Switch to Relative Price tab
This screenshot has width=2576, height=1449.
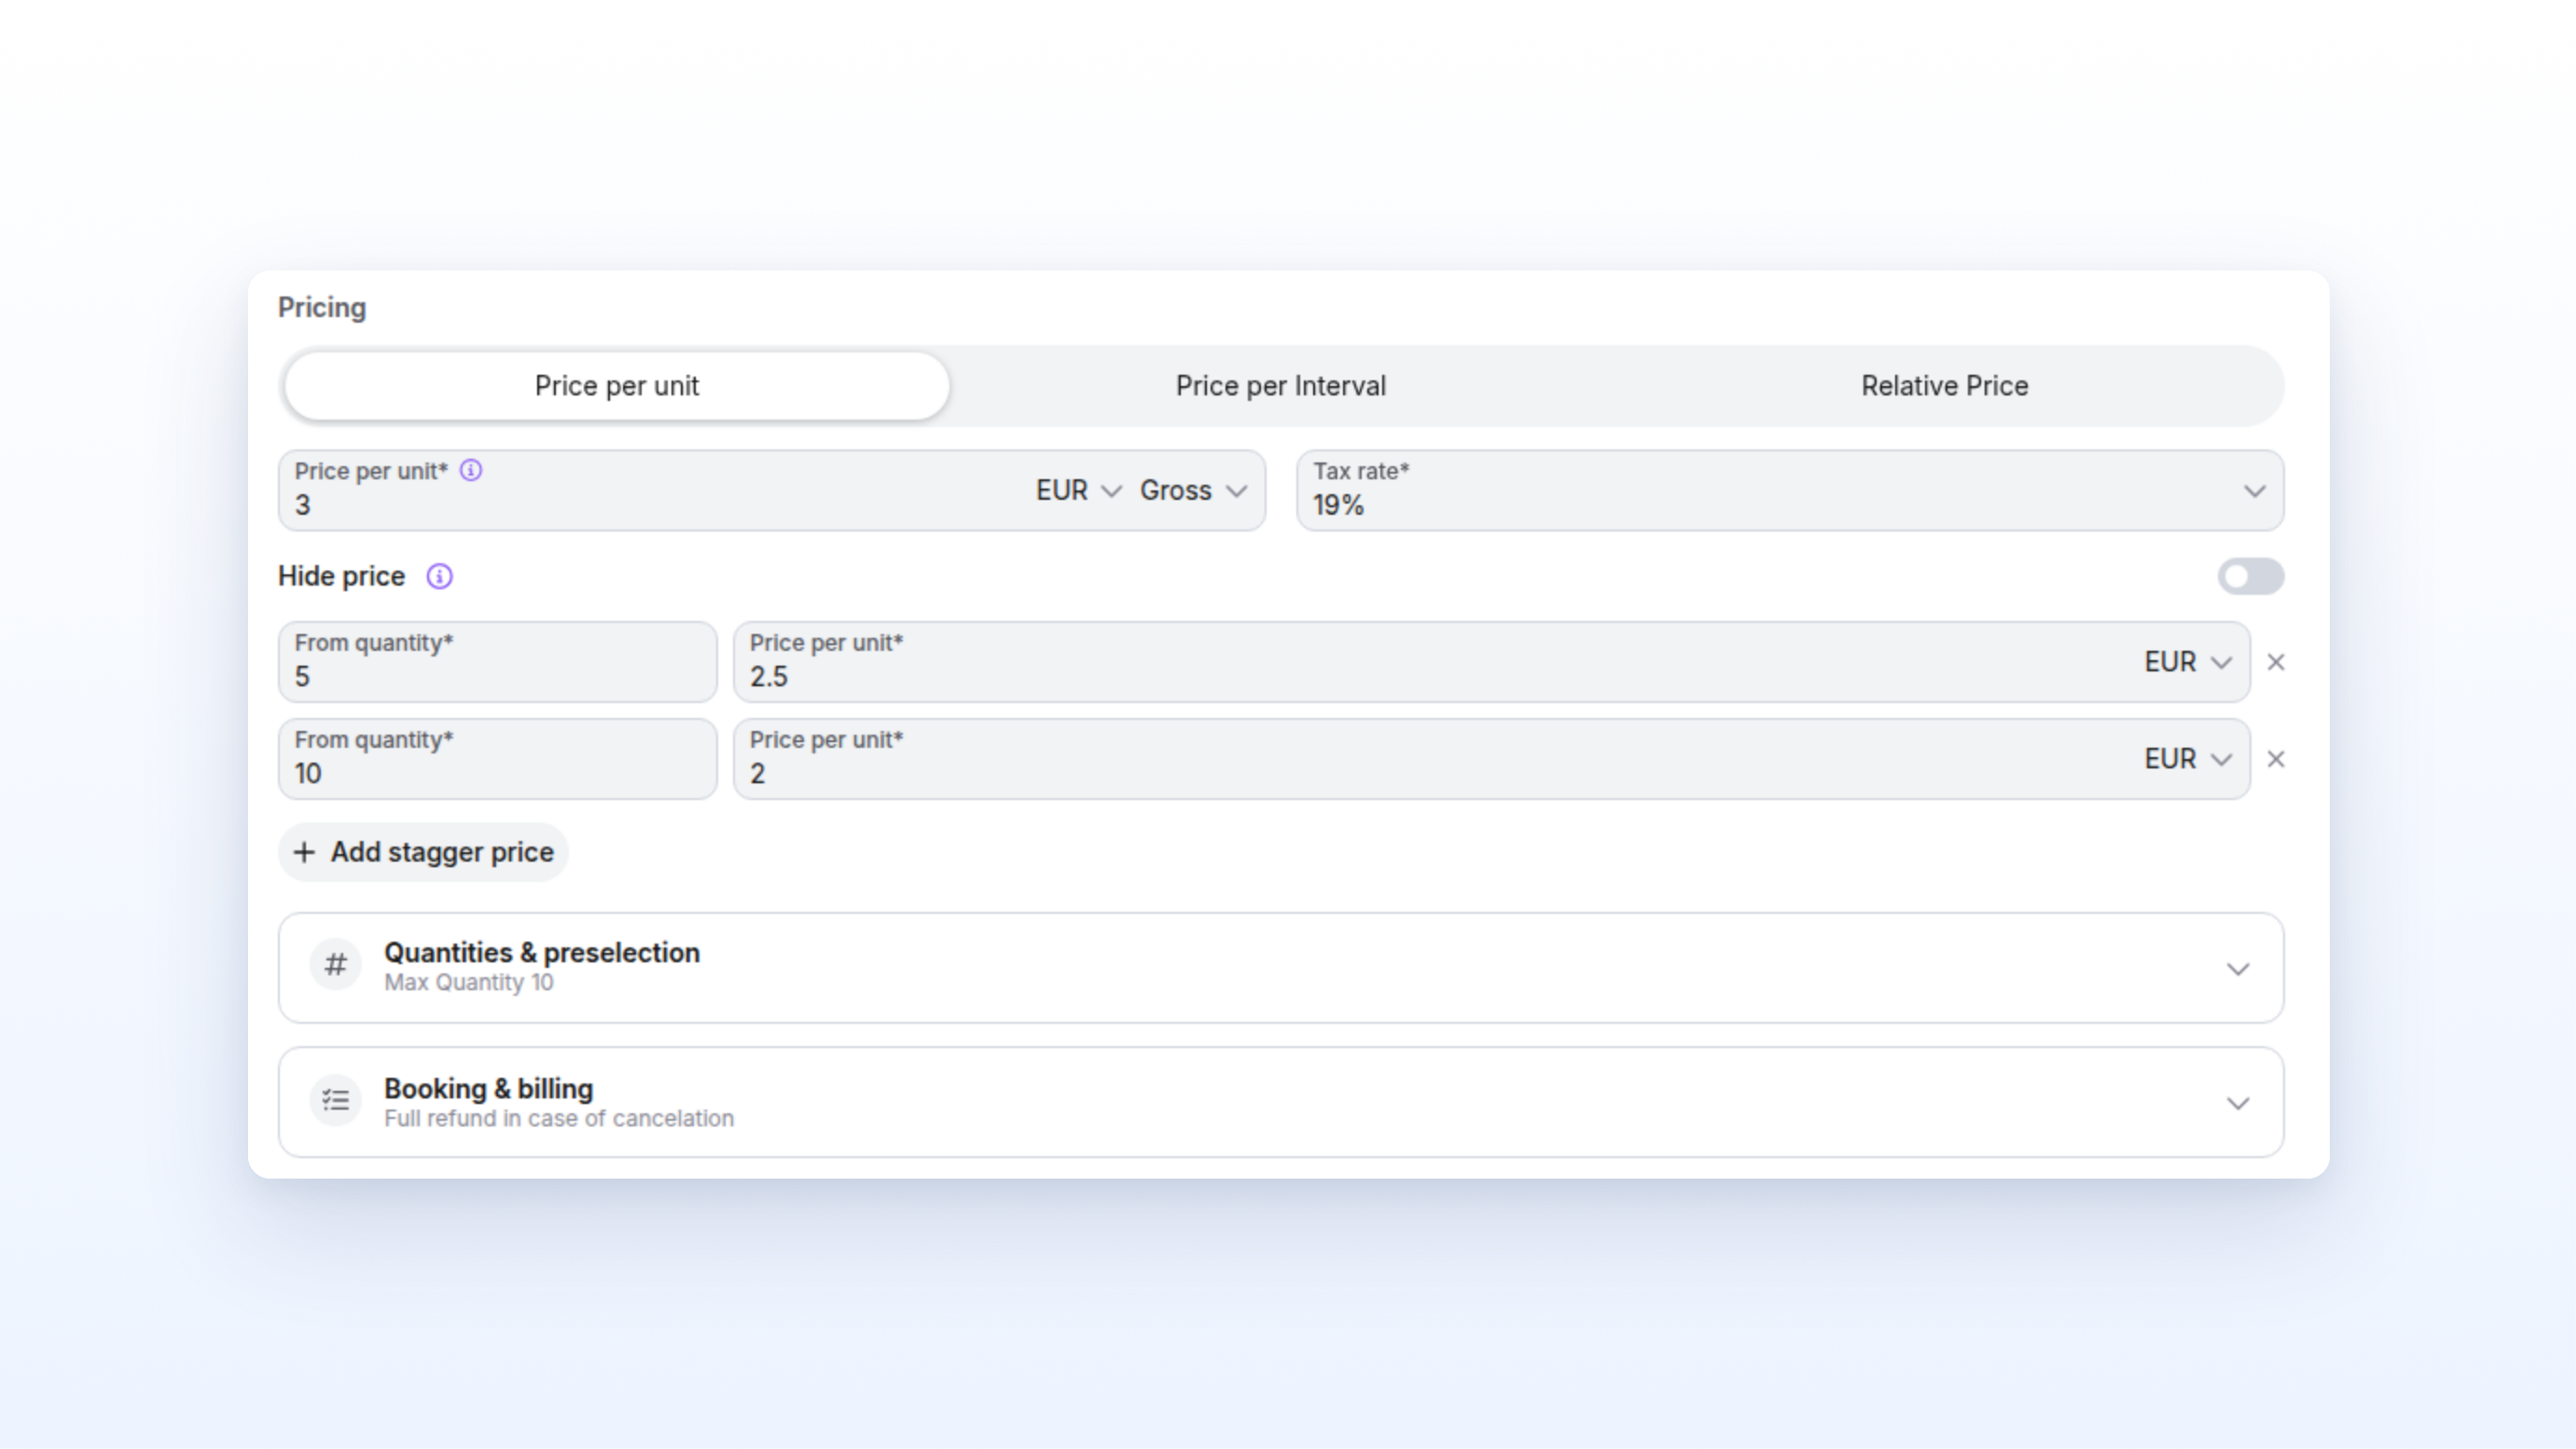point(1944,386)
